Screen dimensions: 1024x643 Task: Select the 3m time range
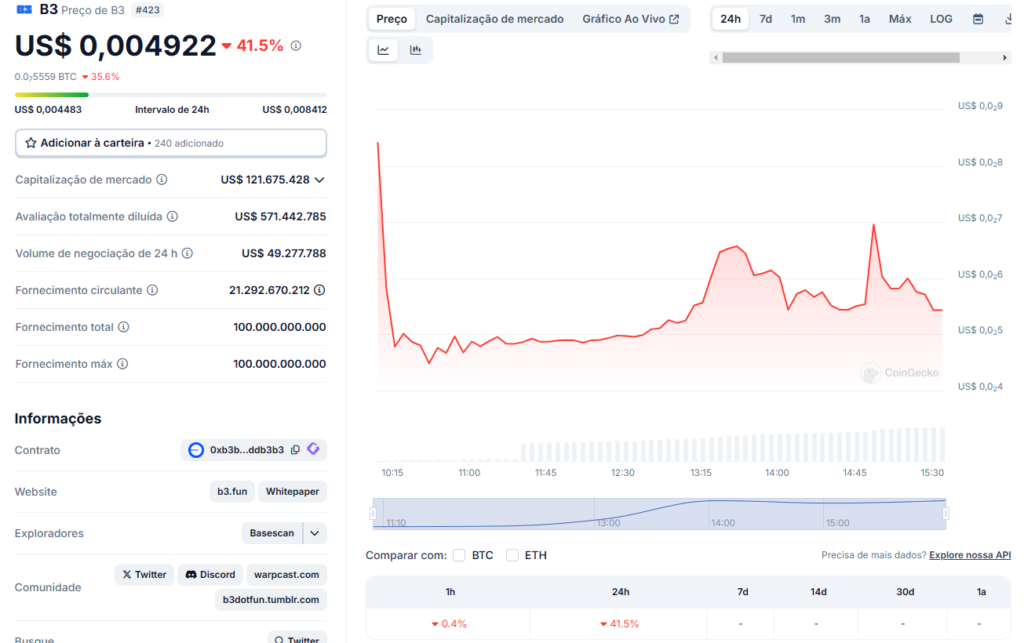point(832,19)
